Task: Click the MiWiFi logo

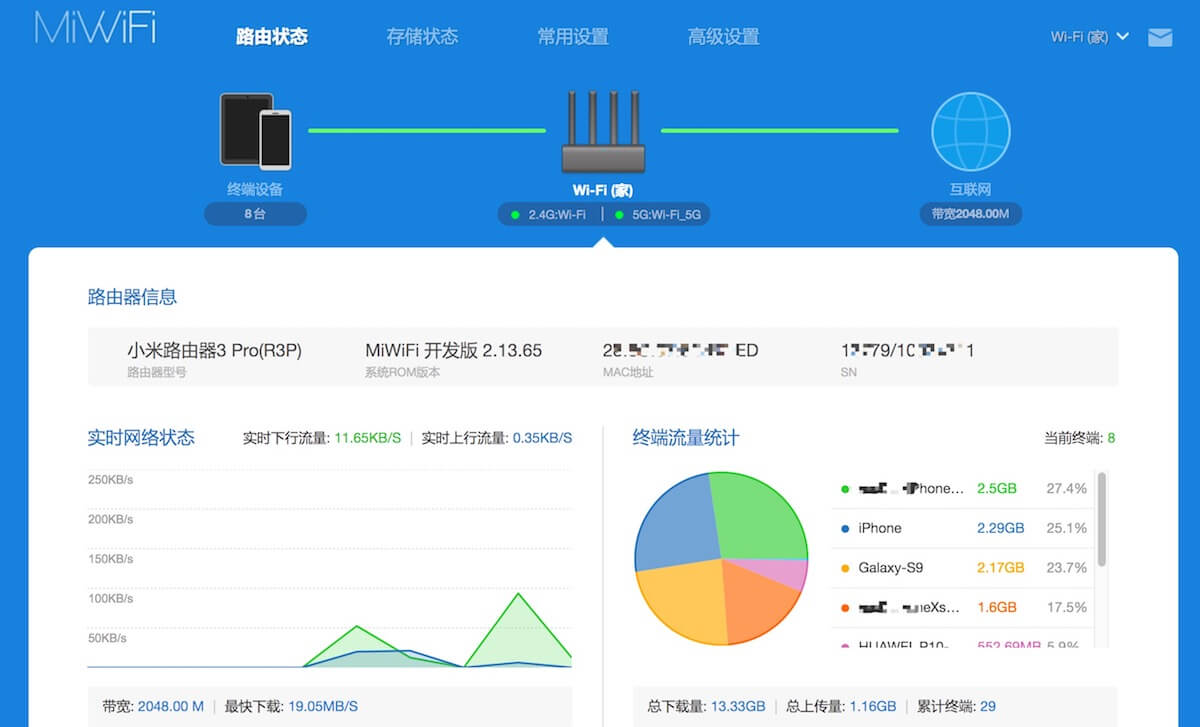Action: pos(94,30)
